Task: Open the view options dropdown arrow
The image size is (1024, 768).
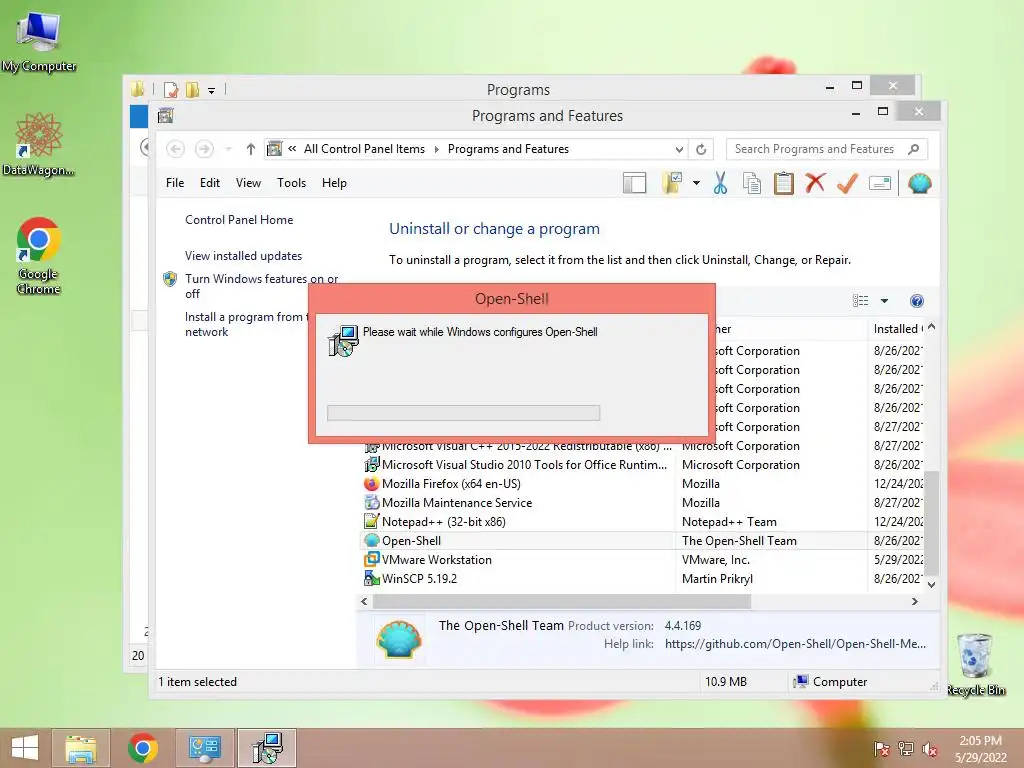Action: tap(884, 301)
